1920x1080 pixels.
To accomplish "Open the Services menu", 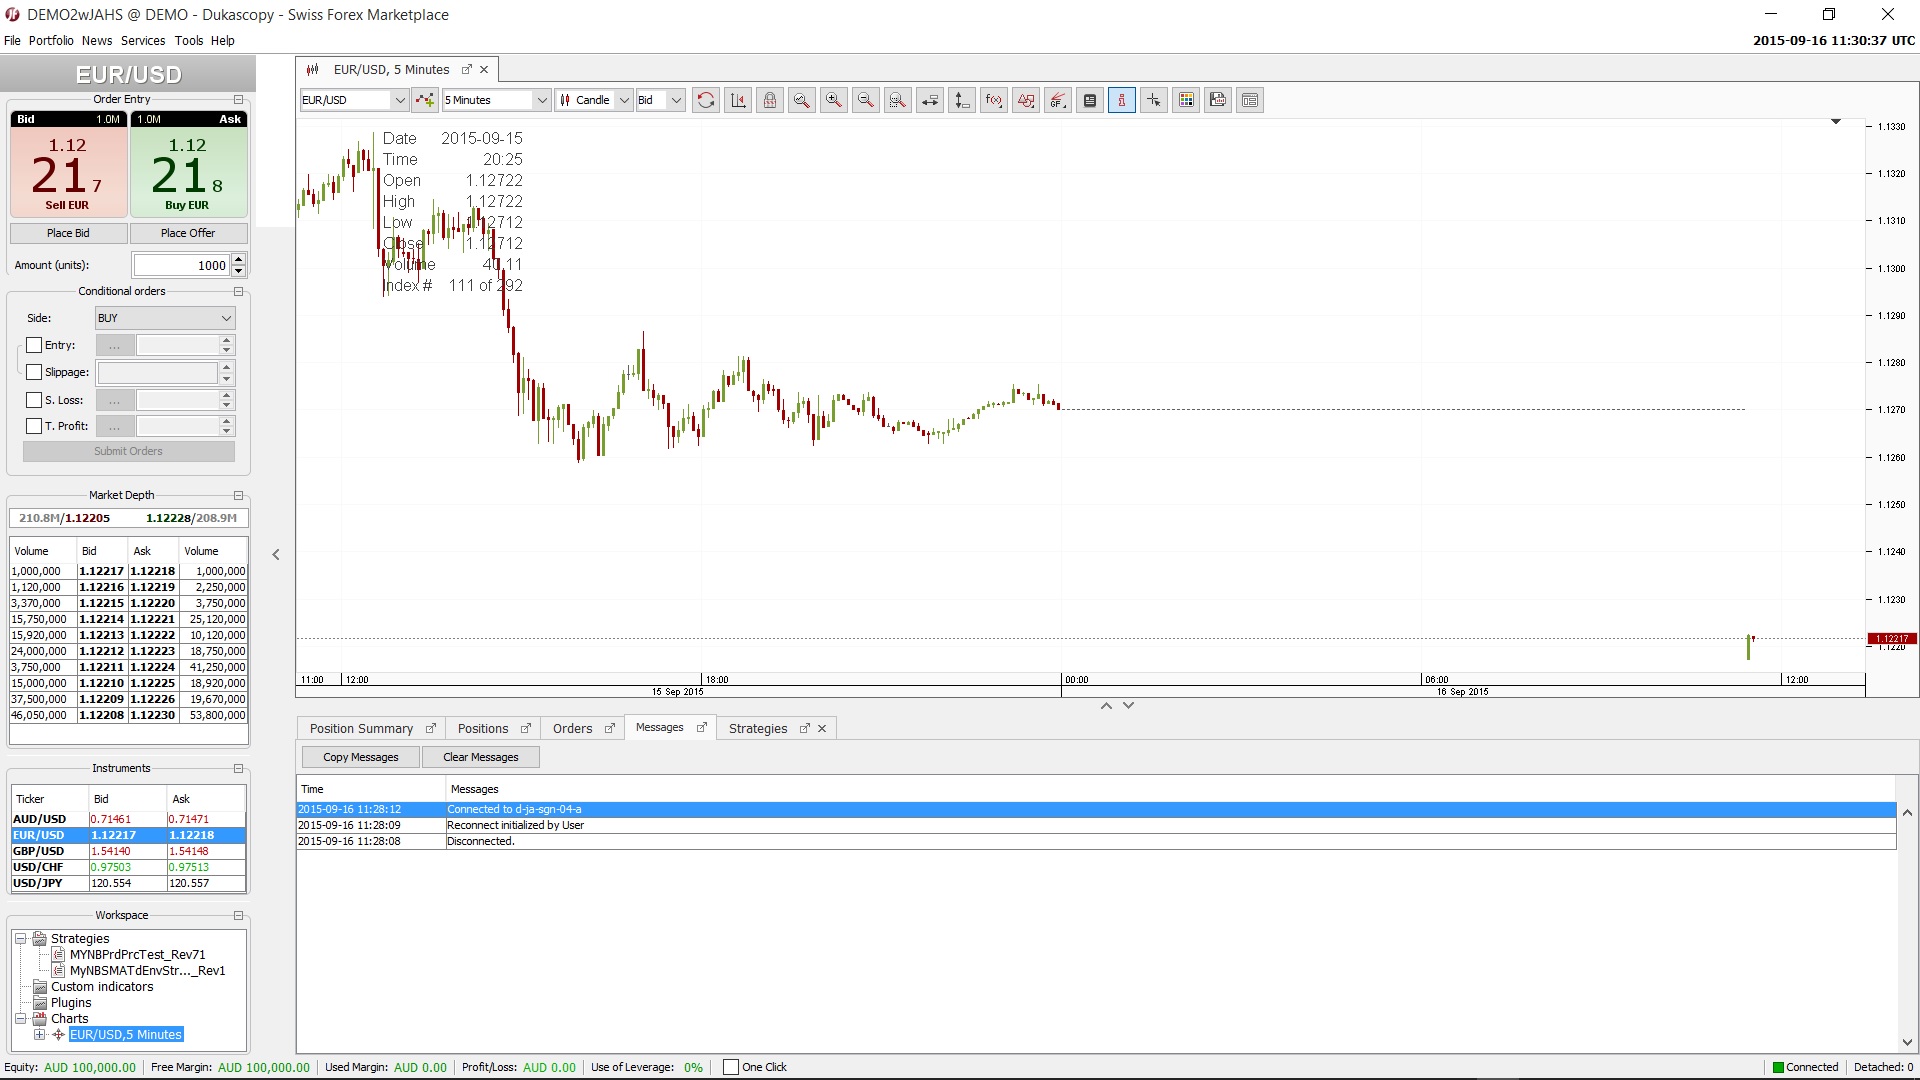I will pos(143,41).
